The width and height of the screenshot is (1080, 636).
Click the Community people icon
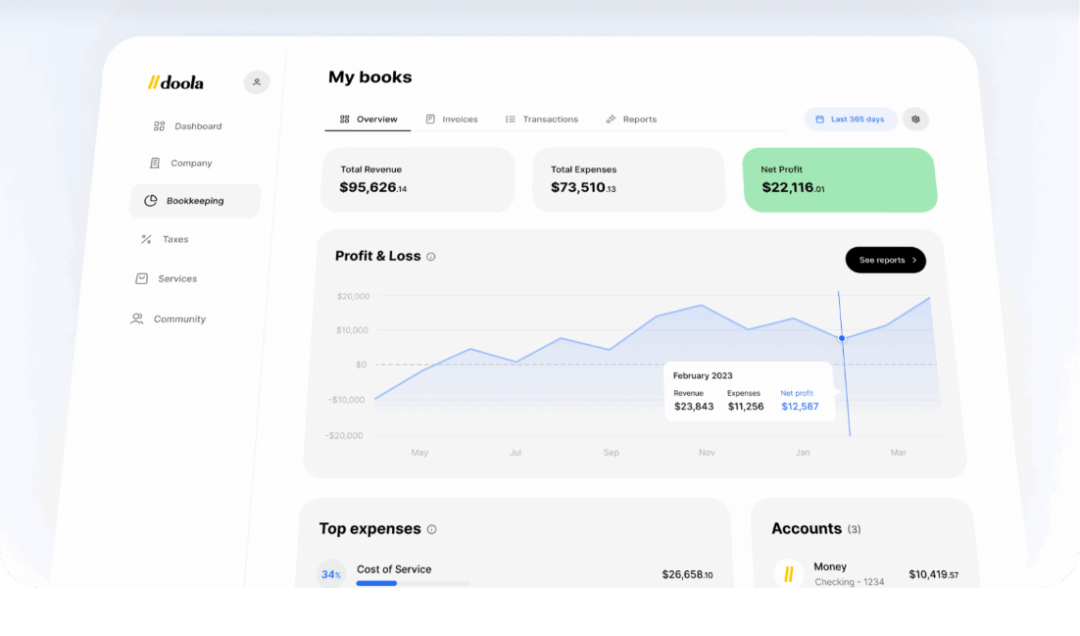click(x=137, y=318)
